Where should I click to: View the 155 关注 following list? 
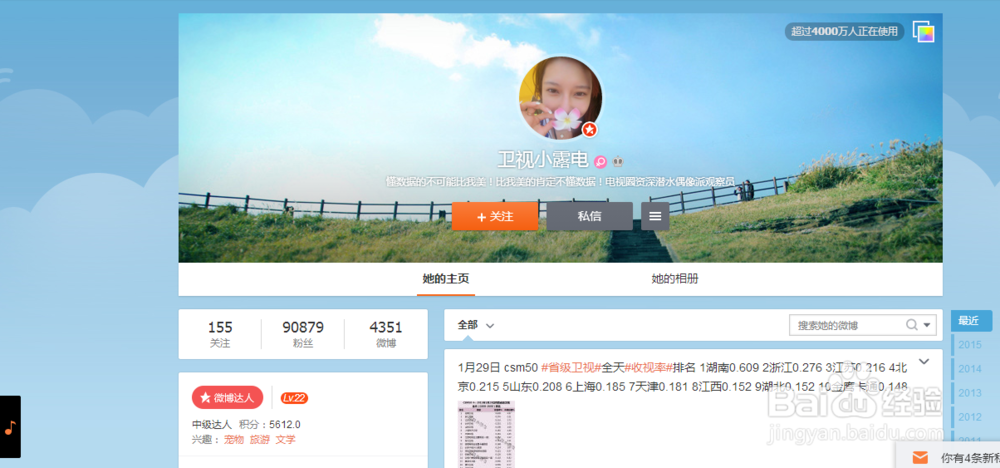(220, 334)
